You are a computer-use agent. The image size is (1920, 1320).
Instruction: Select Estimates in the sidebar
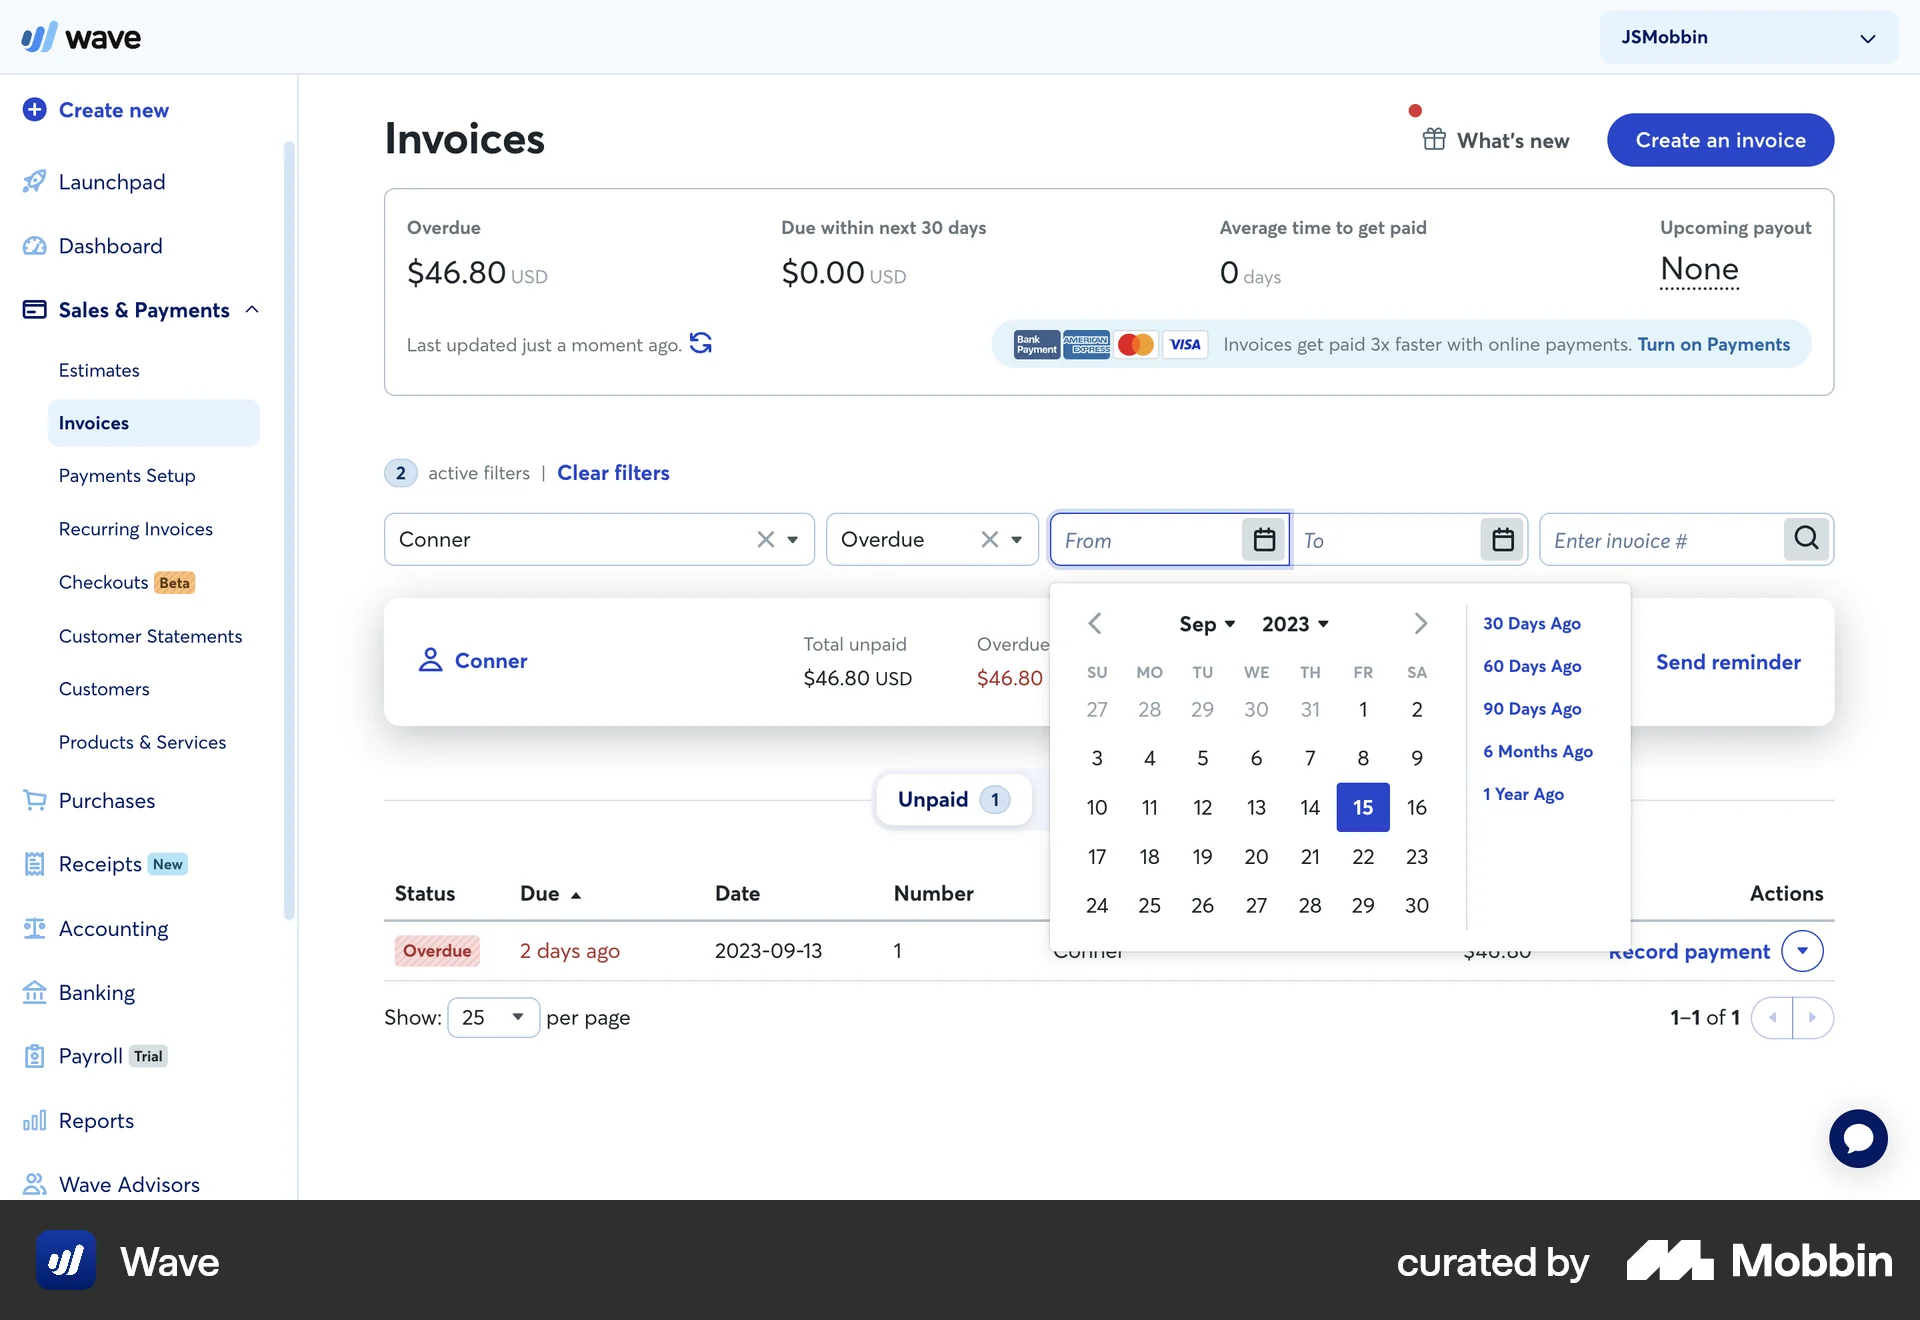click(x=98, y=370)
